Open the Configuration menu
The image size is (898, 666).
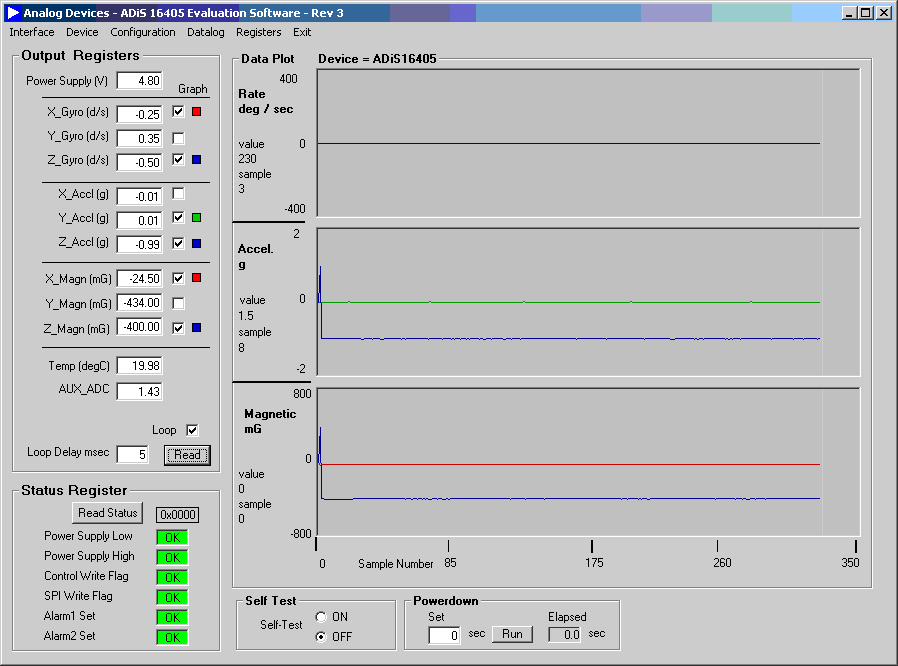click(143, 32)
